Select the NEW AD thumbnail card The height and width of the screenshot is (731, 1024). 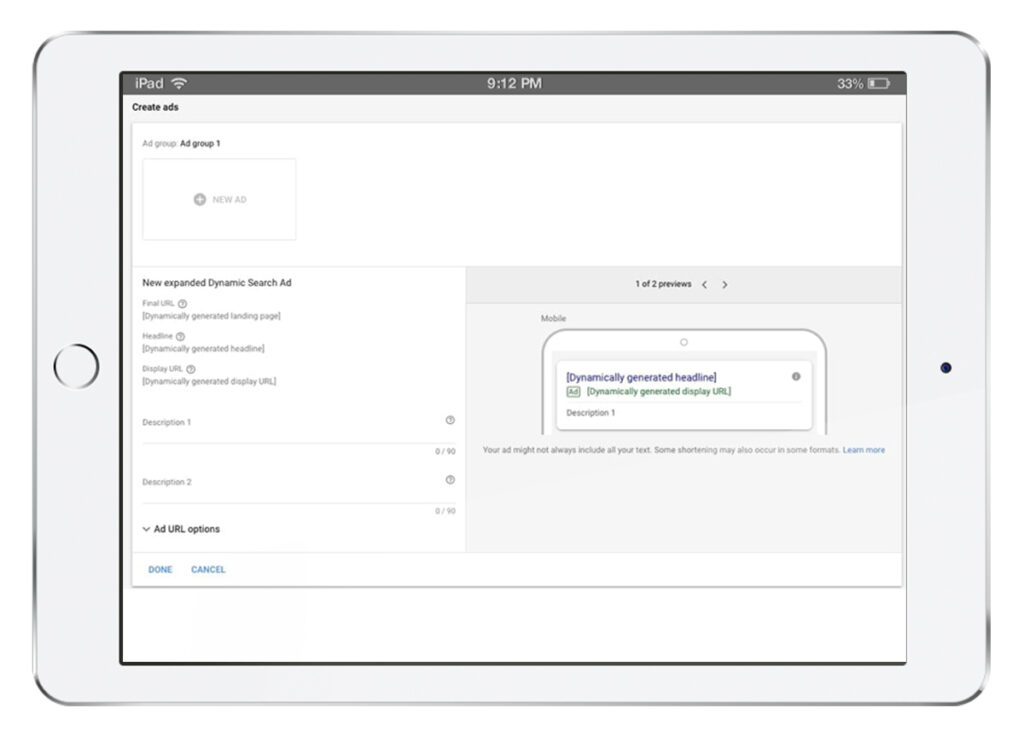click(x=219, y=199)
